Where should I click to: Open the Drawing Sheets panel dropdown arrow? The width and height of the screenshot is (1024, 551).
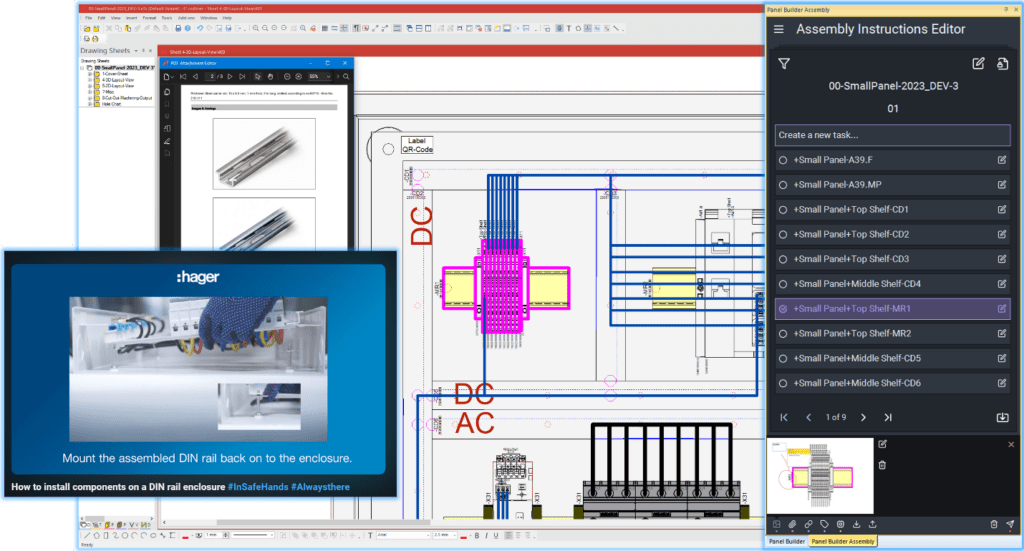136,50
